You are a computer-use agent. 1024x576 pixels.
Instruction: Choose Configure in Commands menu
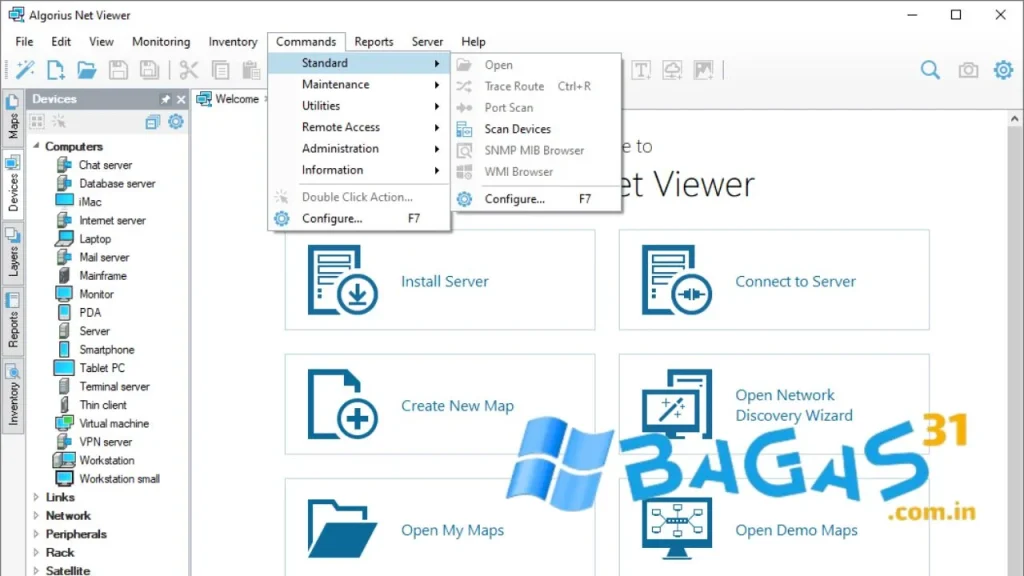point(359,218)
